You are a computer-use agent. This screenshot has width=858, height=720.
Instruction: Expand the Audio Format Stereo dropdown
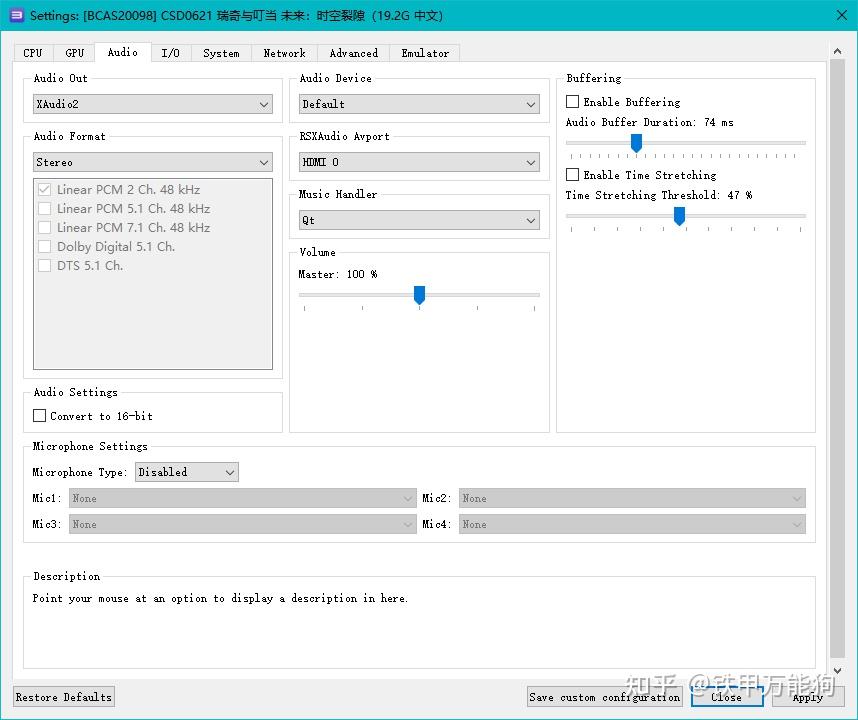pos(153,162)
